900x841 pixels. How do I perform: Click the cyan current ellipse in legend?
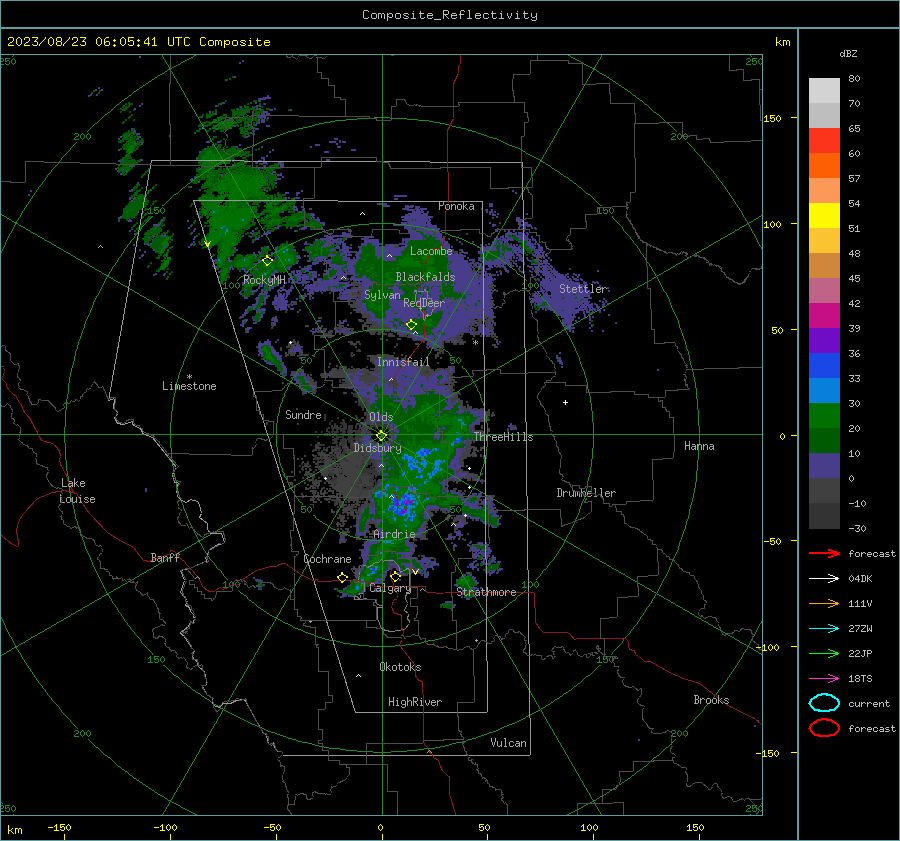pos(824,703)
